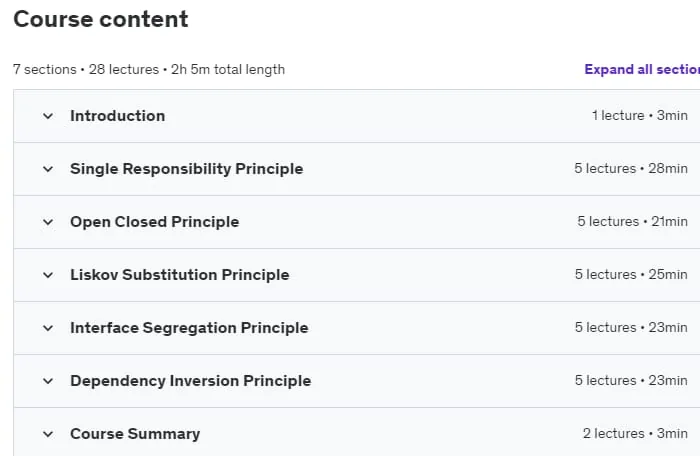Click the '5 lectures • 21min' label
The image size is (700, 456).
coord(632,222)
